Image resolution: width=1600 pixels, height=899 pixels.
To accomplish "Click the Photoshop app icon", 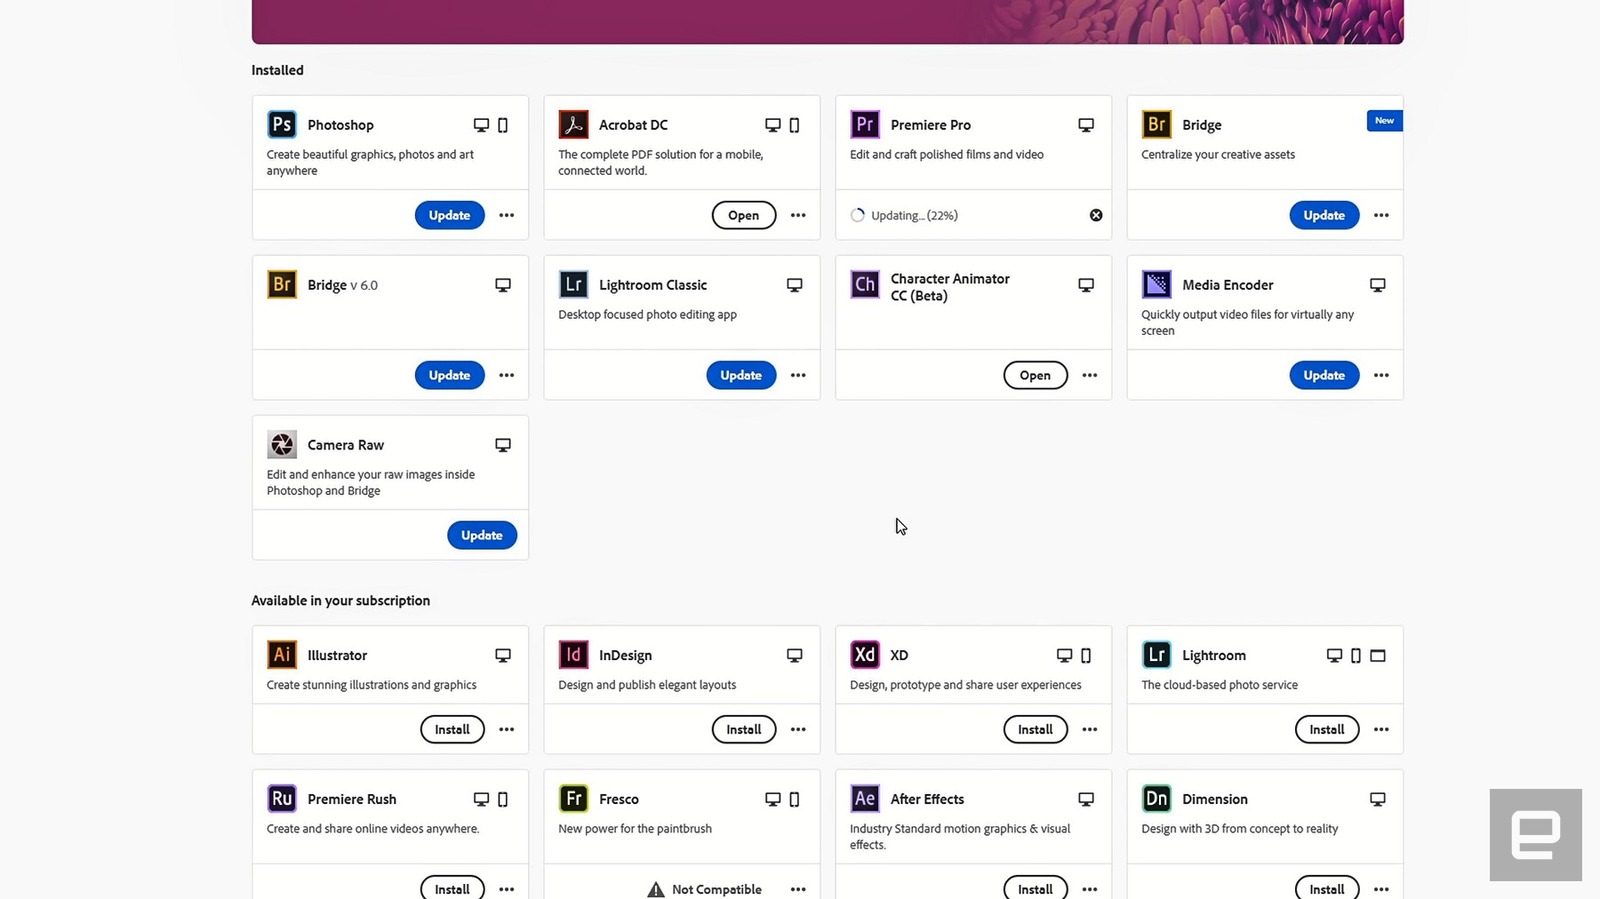I will pyautogui.click(x=282, y=125).
